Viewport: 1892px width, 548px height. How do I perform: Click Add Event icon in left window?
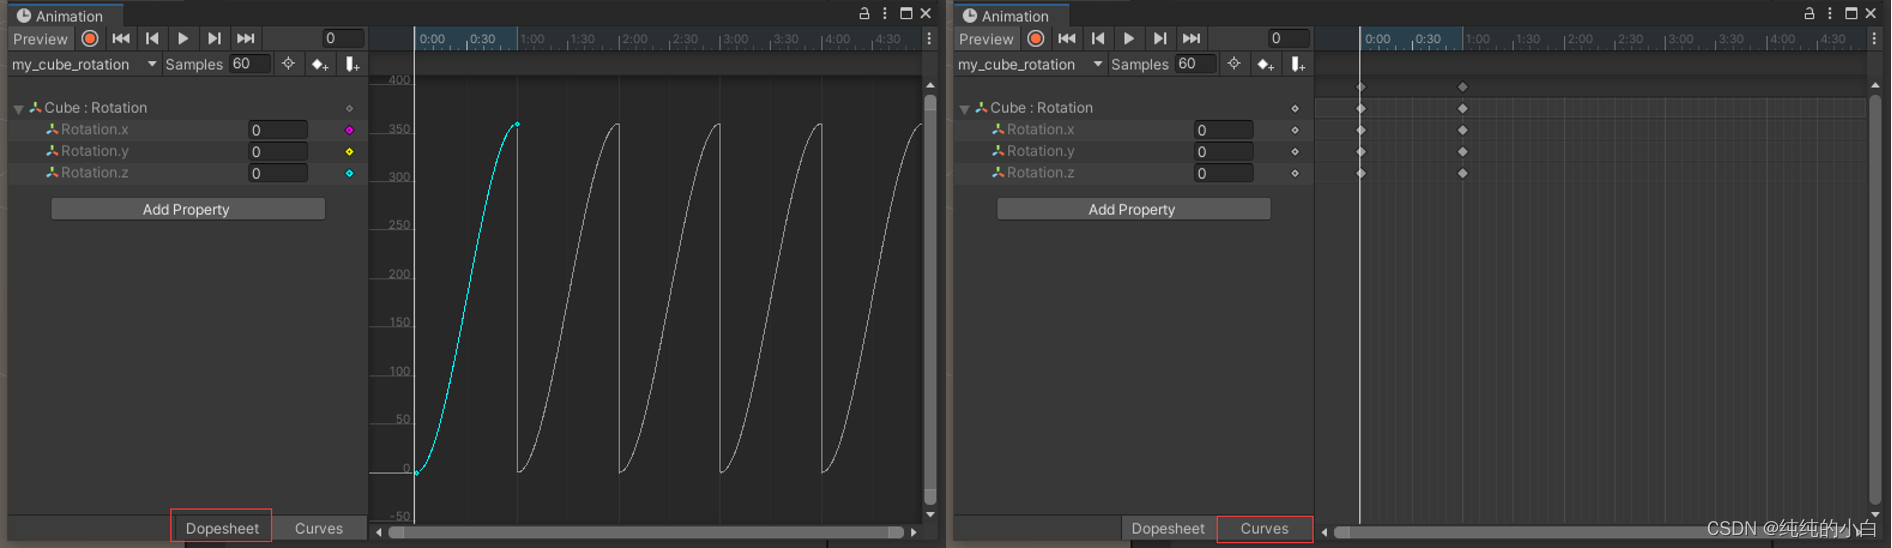click(352, 64)
